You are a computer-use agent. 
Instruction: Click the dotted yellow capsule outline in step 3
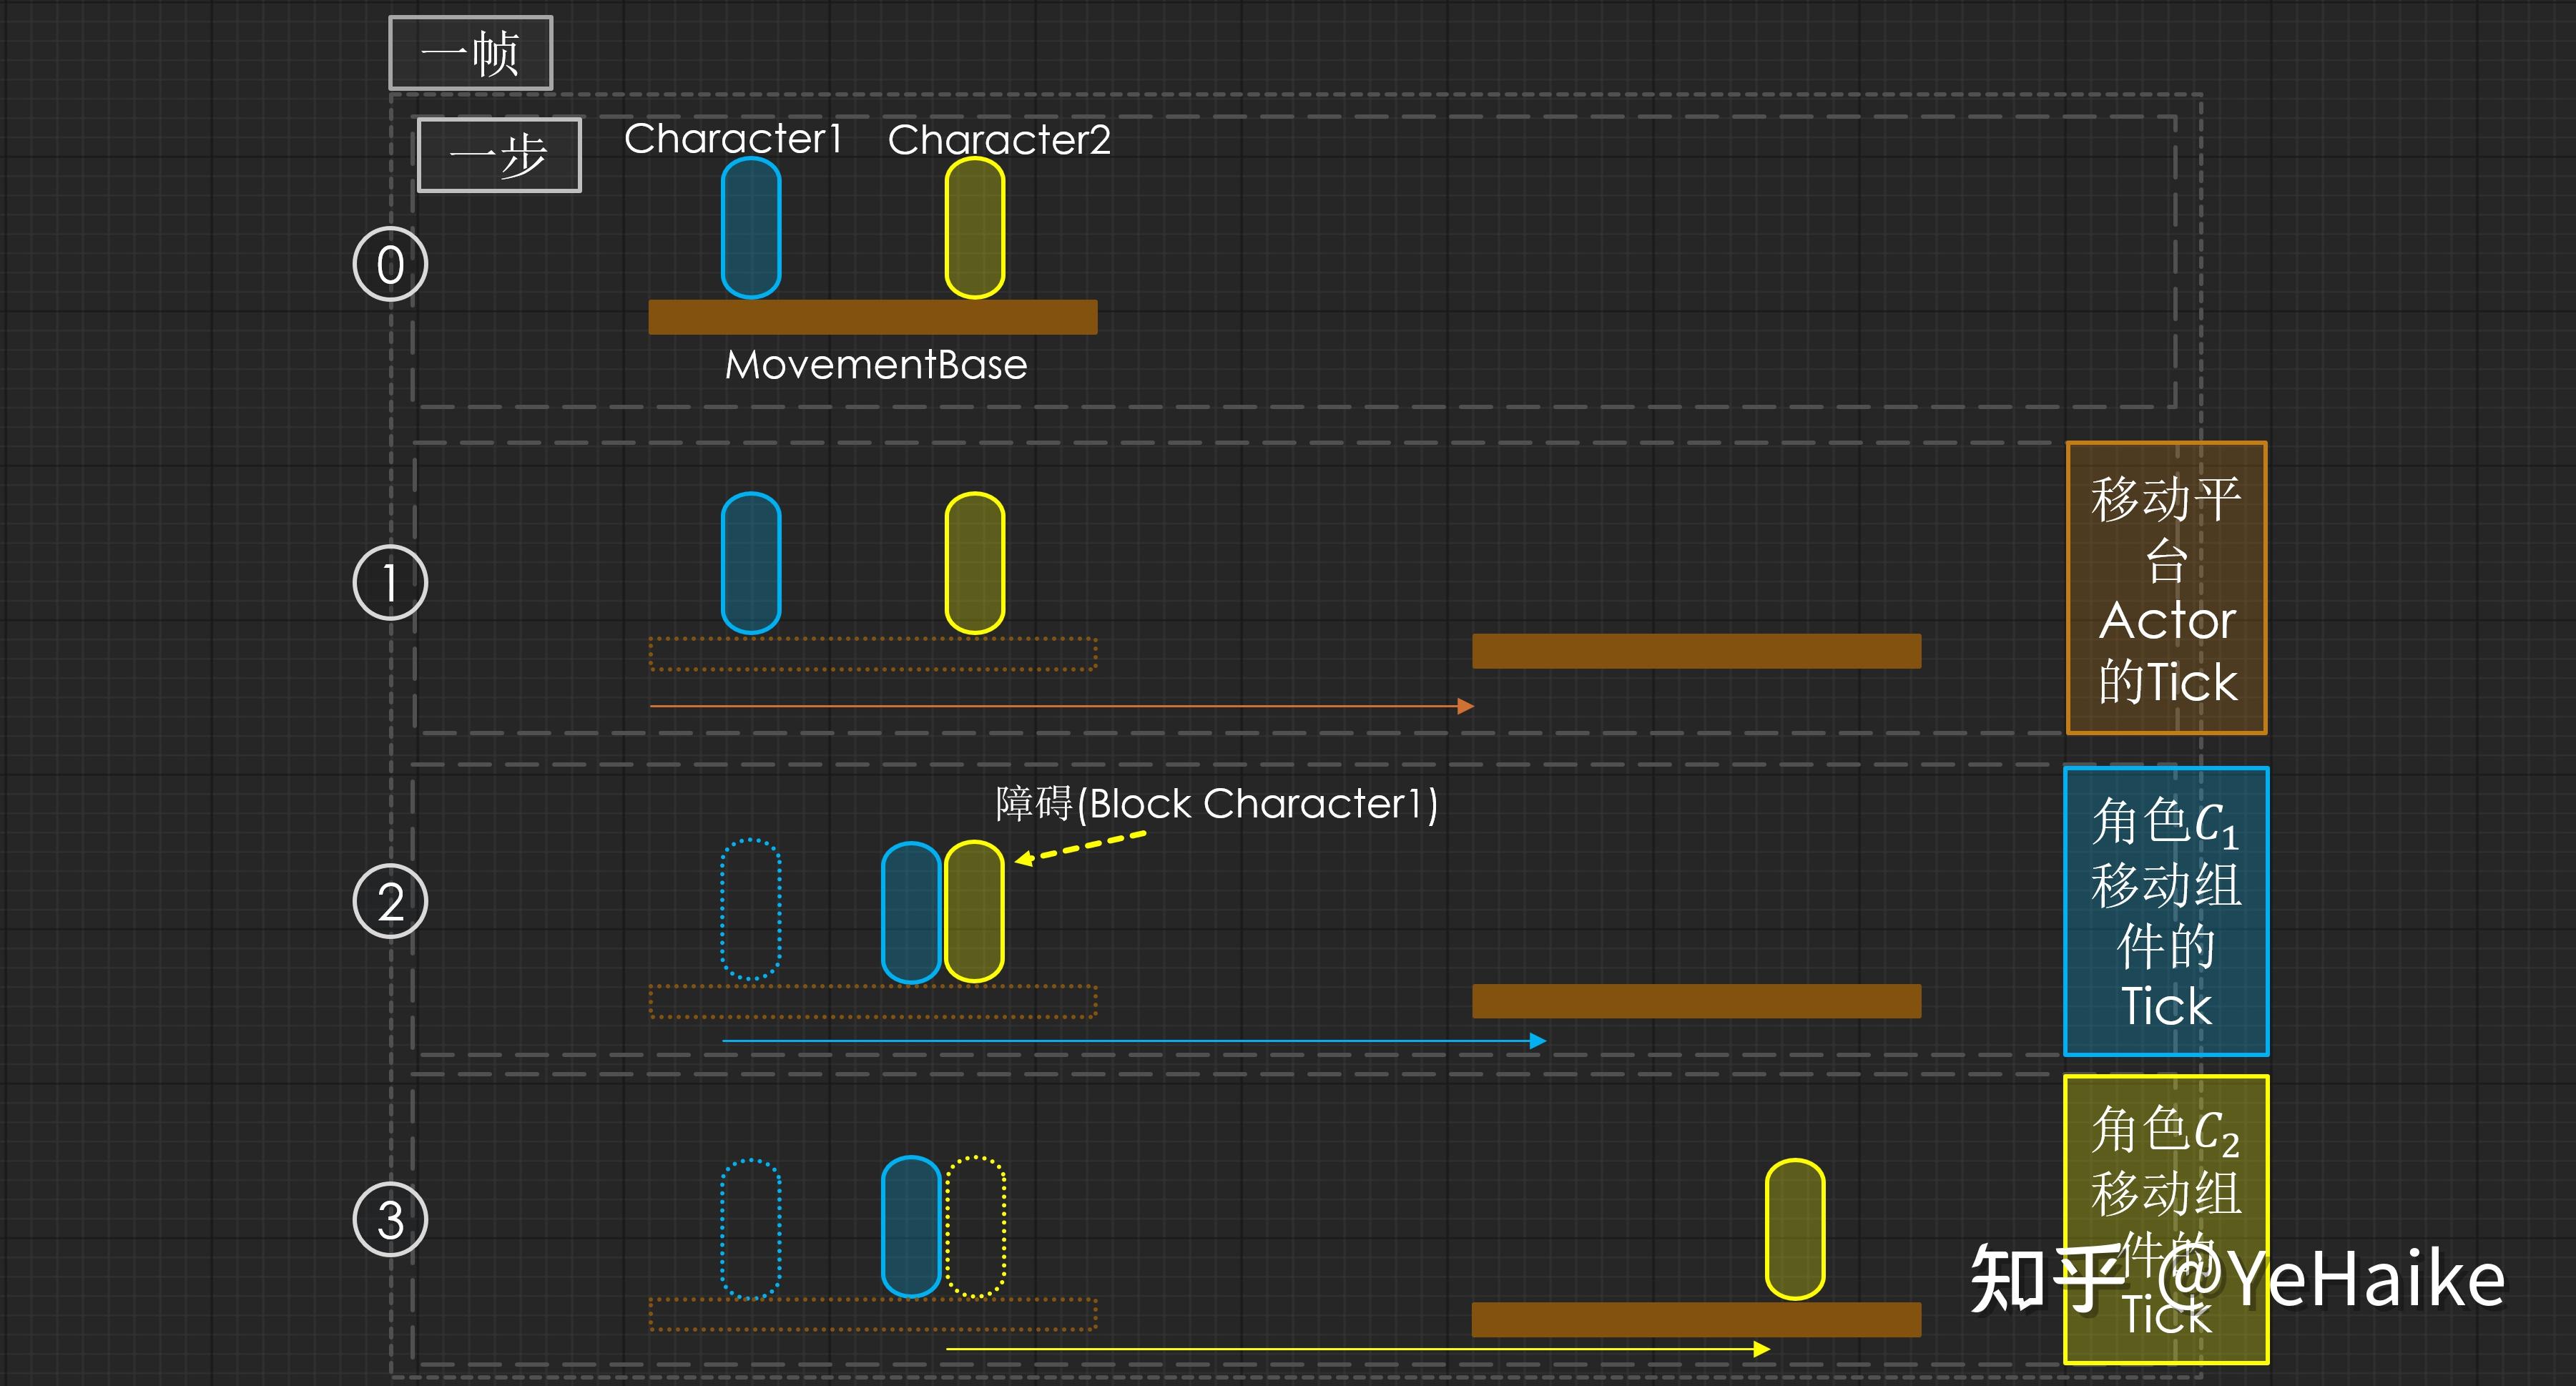coord(975,1227)
